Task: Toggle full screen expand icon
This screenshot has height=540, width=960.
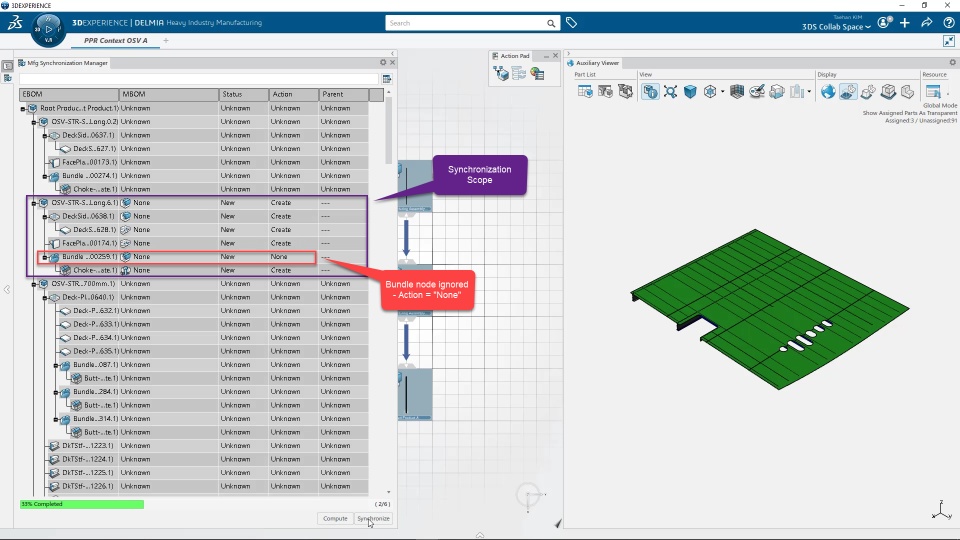Action: tap(949, 41)
